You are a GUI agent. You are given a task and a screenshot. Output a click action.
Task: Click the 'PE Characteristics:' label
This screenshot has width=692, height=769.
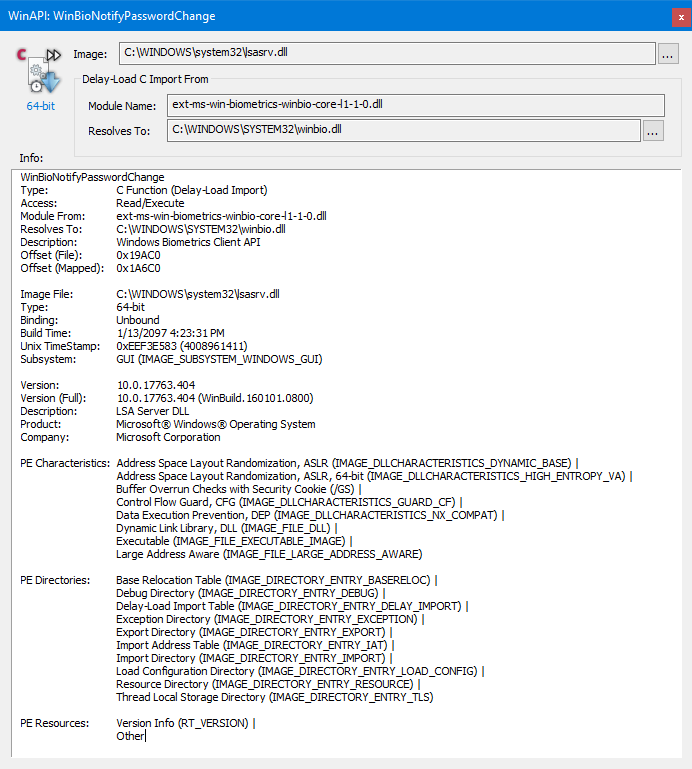point(65,463)
